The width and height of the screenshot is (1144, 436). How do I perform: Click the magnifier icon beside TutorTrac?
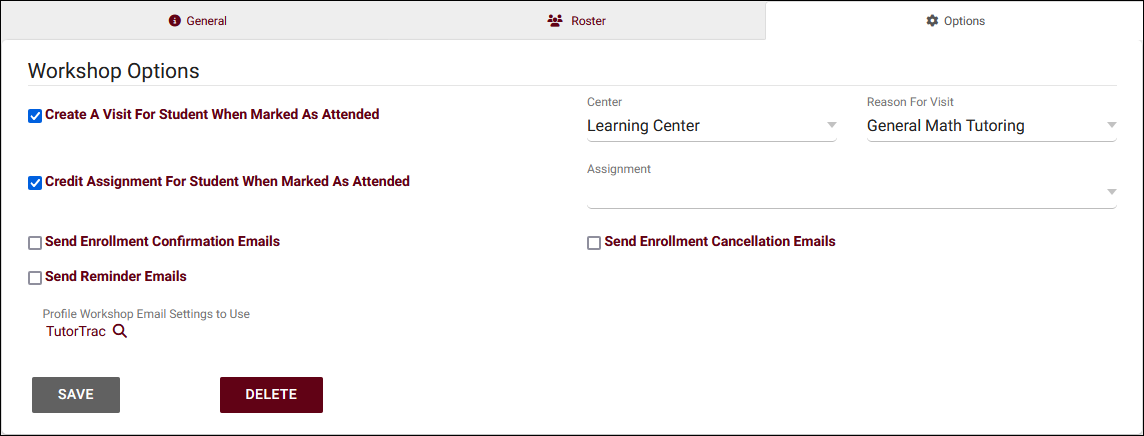[120, 332]
